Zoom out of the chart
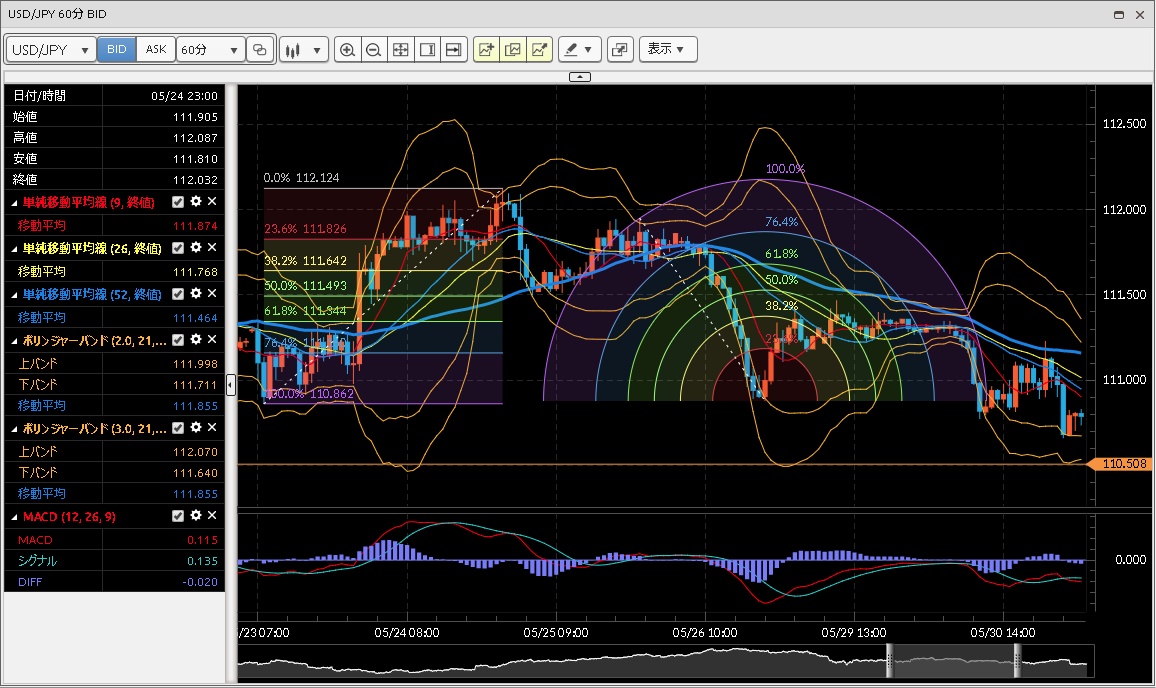The image size is (1156, 688). coord(374,49)
